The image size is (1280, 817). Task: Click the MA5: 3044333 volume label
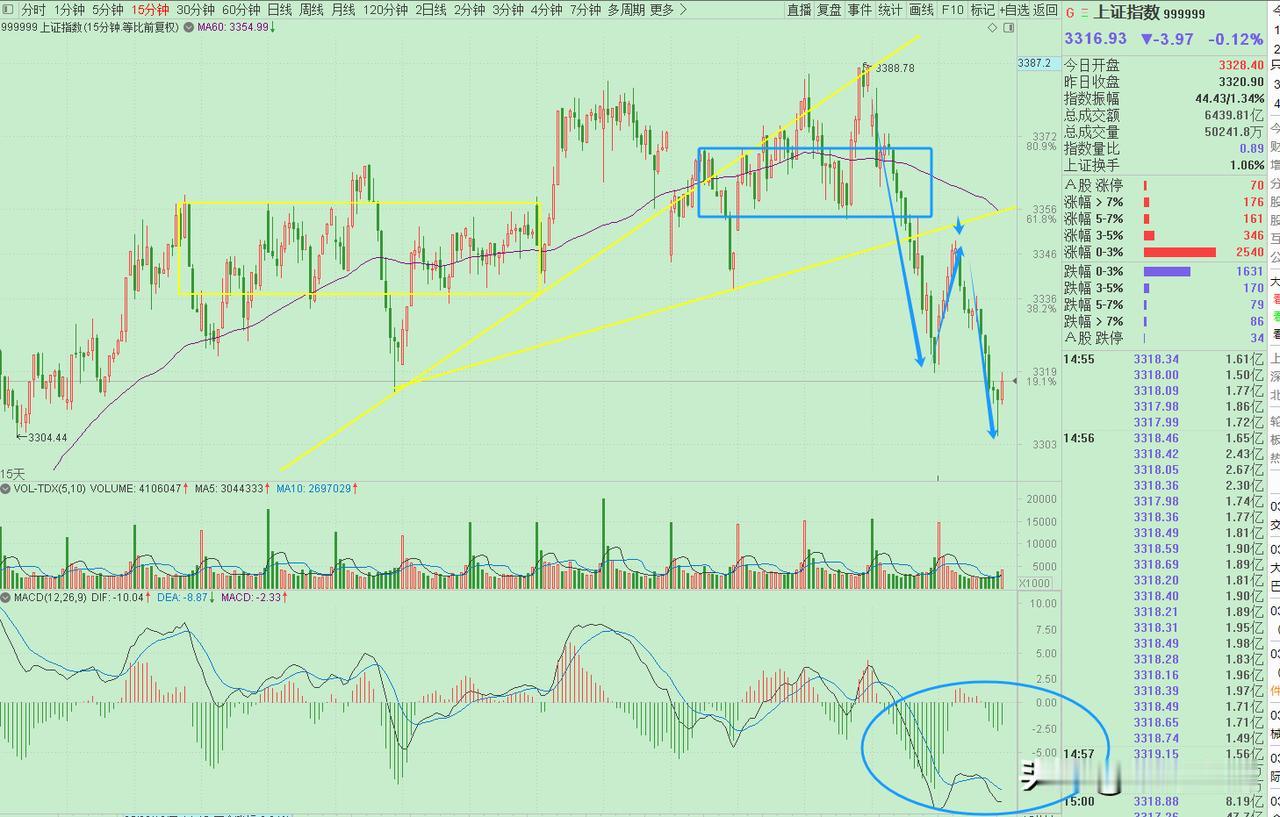[233, 489]
